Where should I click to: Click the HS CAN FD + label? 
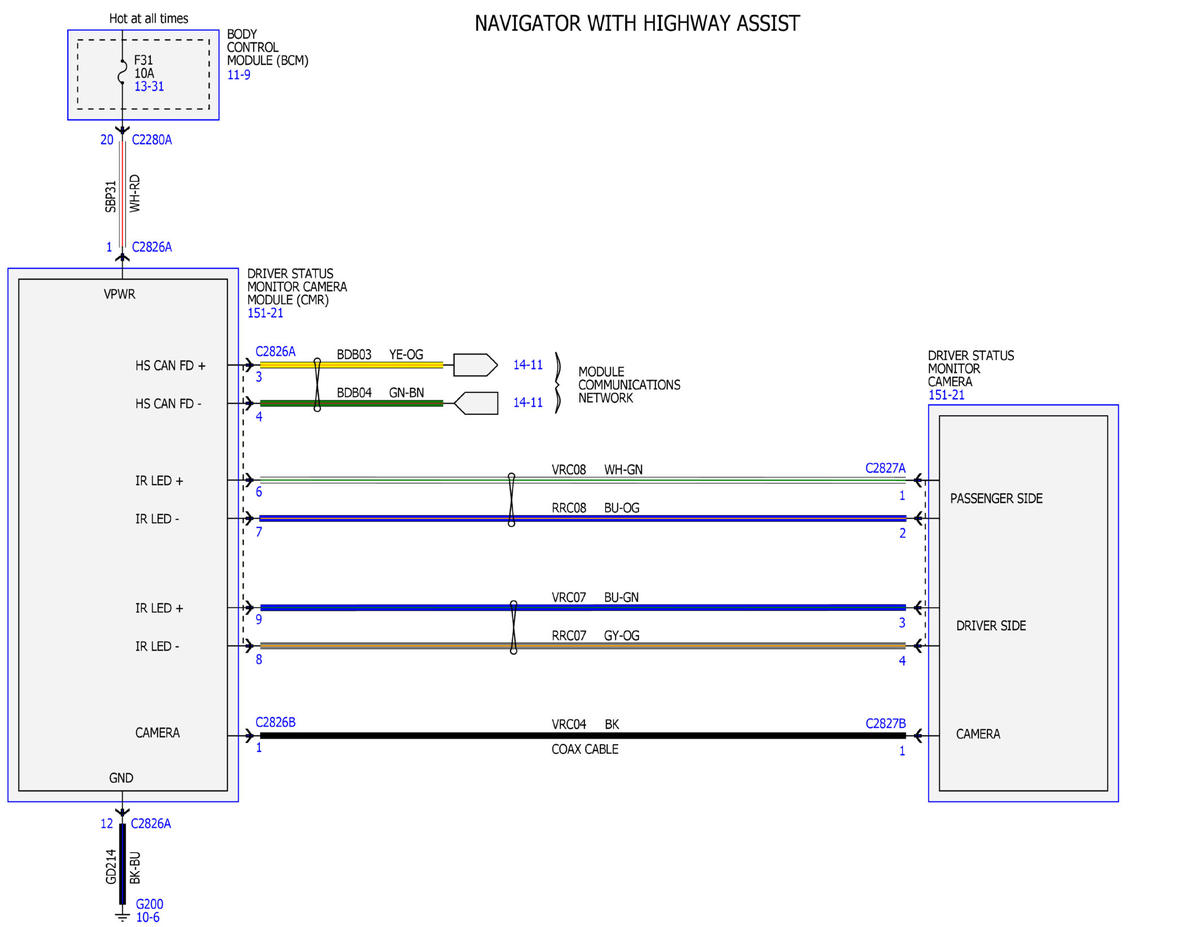click(170, 366)
